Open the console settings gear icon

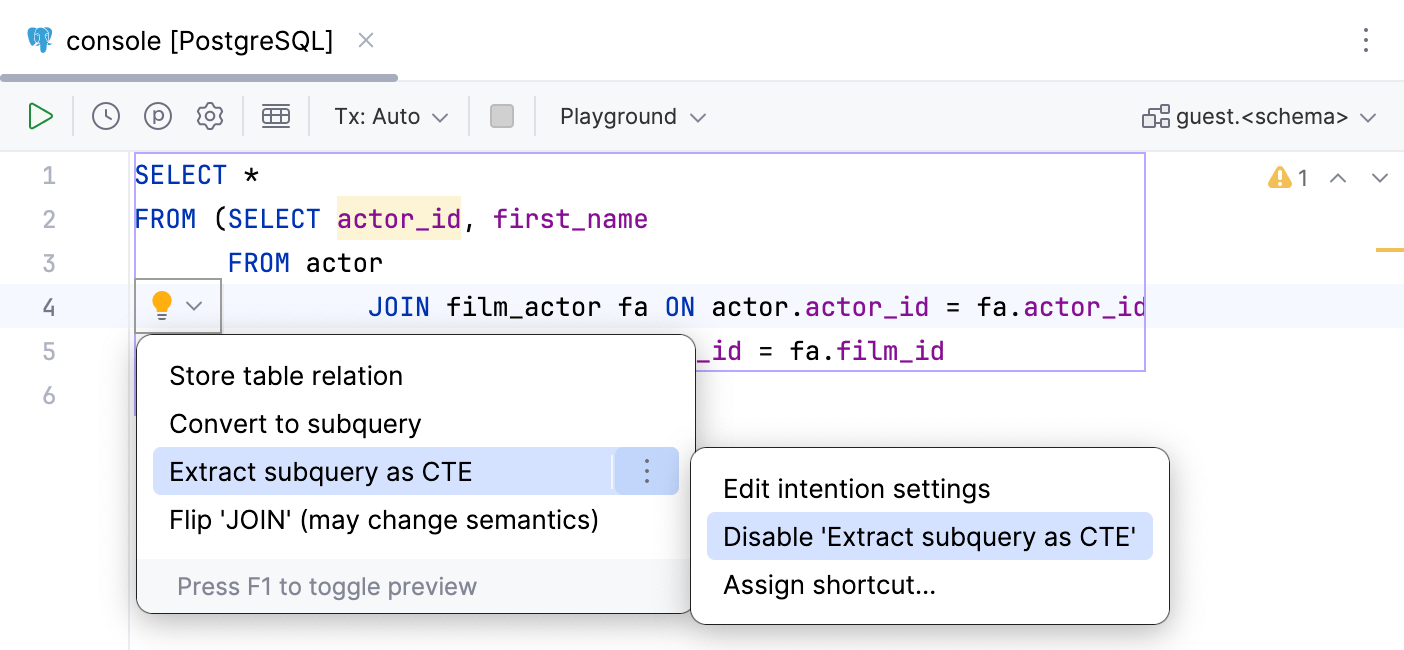(210, 117)
